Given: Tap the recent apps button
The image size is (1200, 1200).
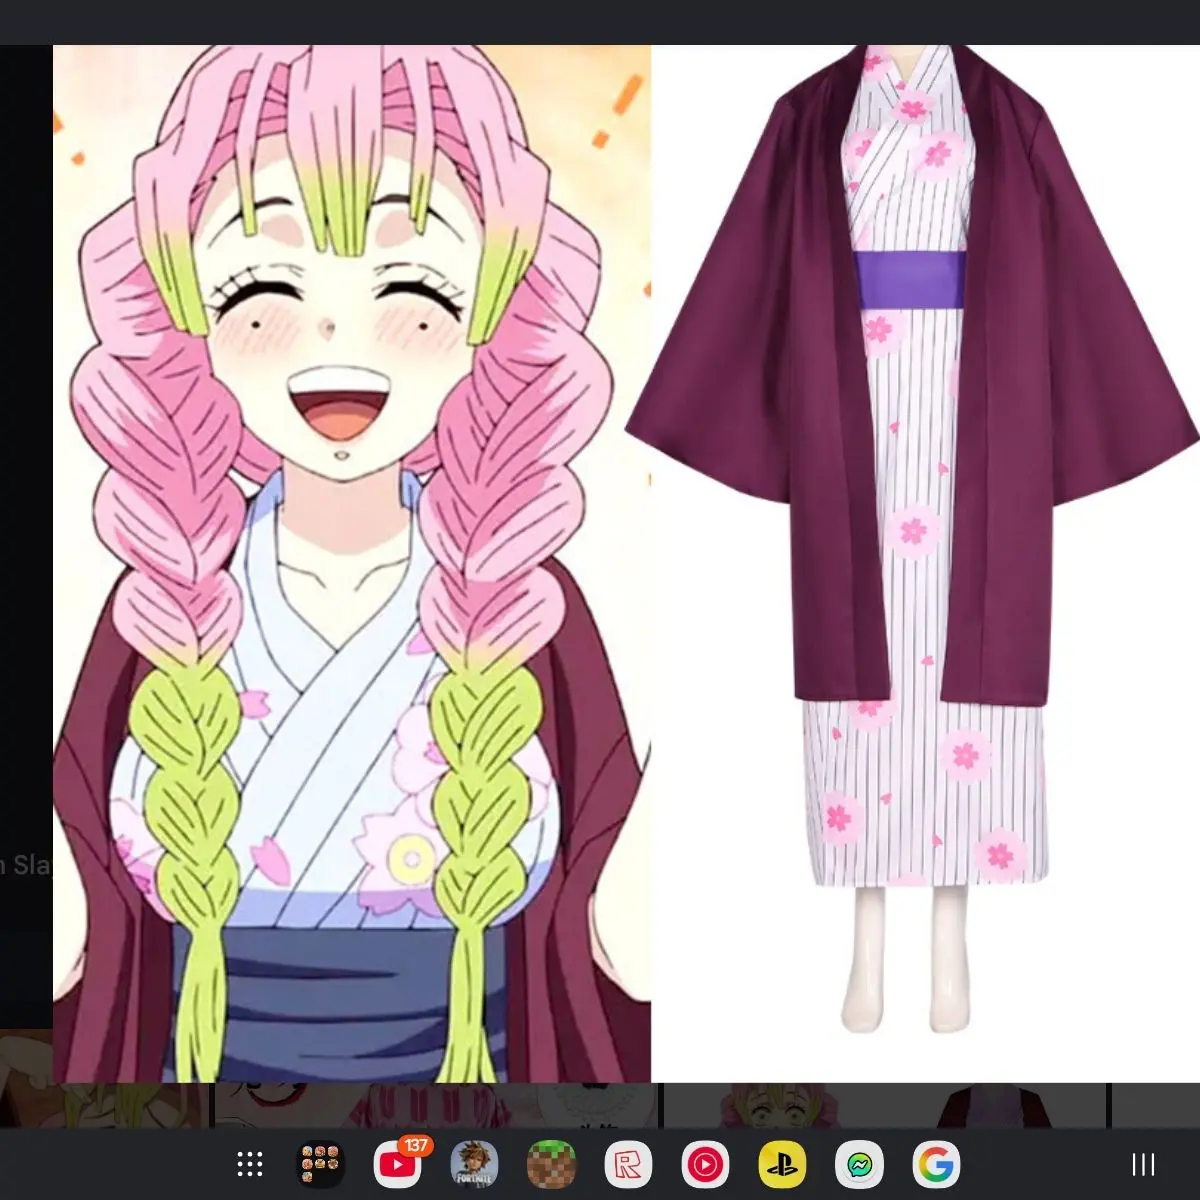Looking at the screenshot, I should [x=1143, y=1164].
